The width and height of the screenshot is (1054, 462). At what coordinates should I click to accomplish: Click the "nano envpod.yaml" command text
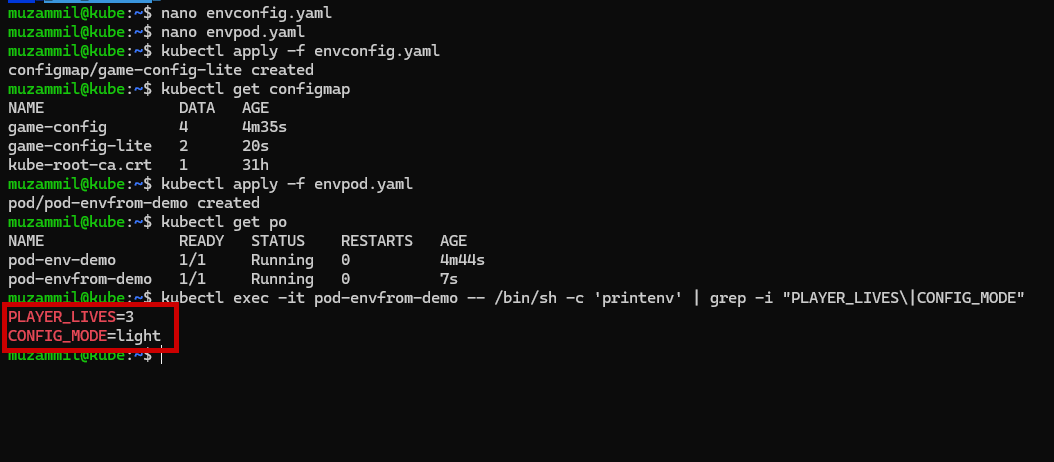(233, 32)
